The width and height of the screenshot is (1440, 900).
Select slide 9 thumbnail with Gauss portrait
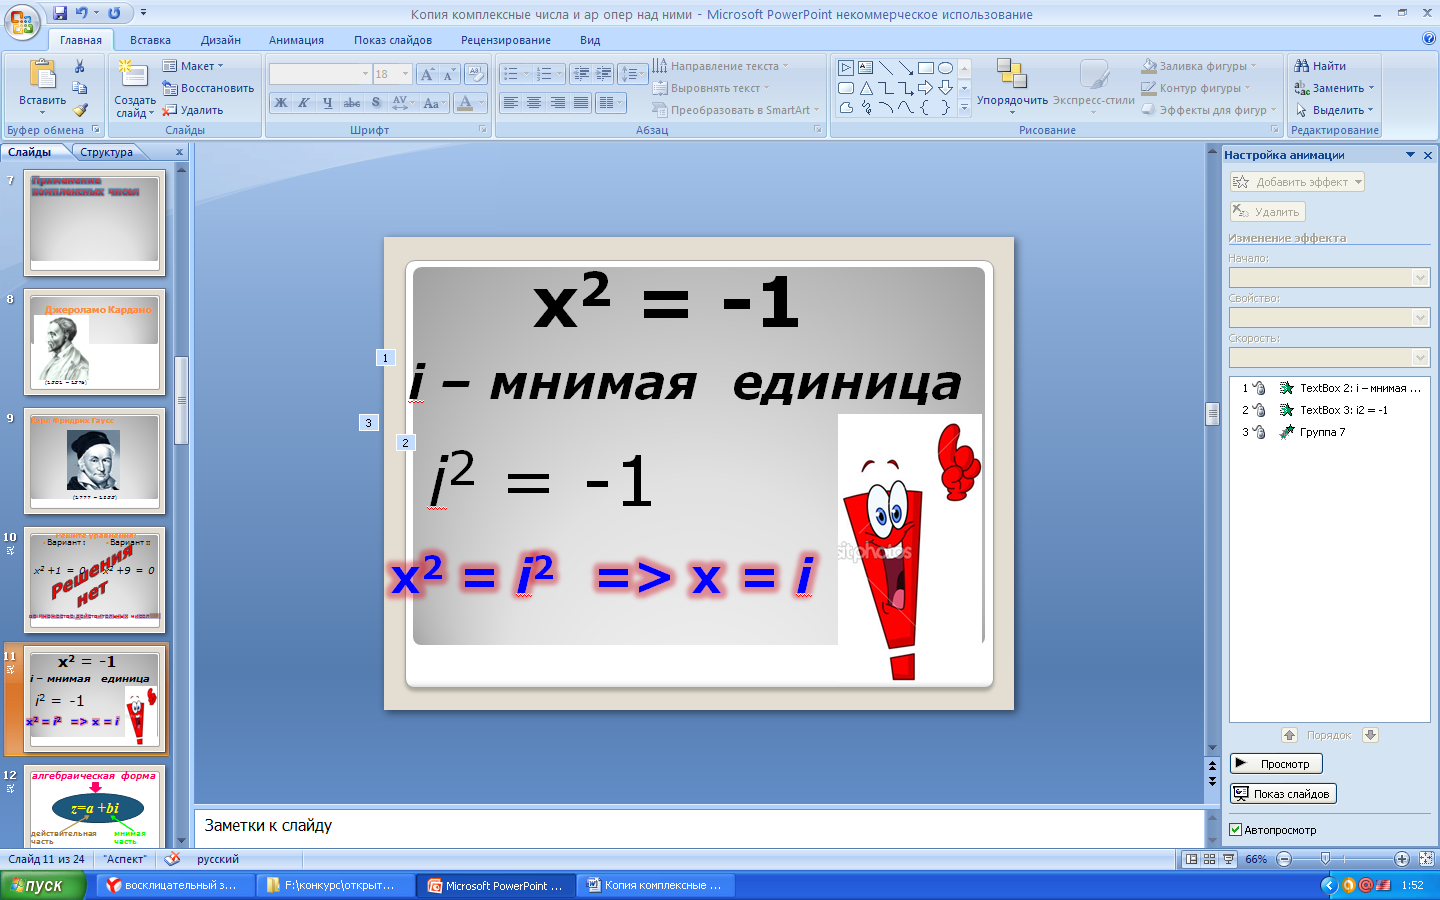point(95,459)
